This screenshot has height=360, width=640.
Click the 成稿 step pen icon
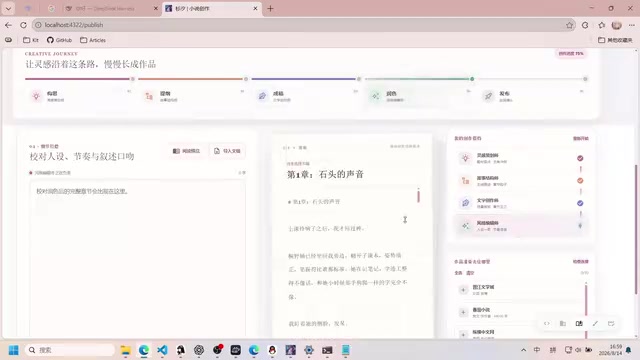pyautogui.click(x=262, y=96)
